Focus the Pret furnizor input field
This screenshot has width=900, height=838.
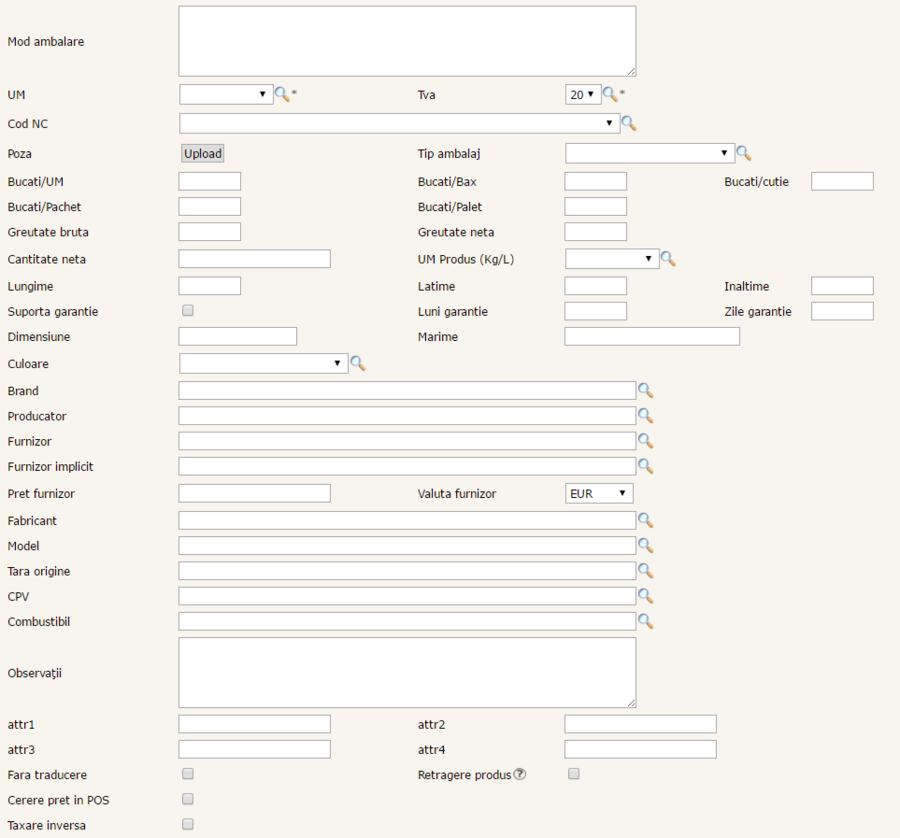coord(254,493)
